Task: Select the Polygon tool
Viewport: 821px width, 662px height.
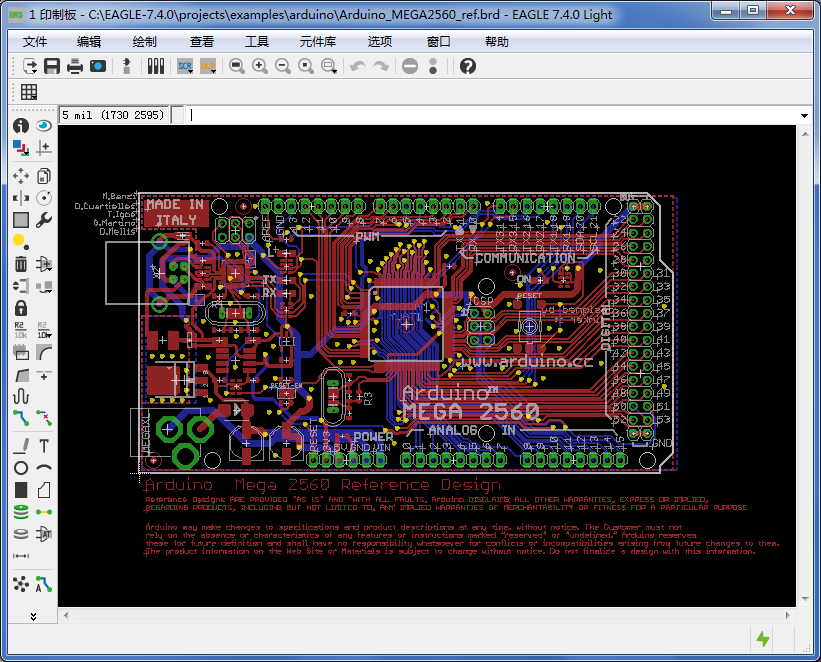Action: [x=44, y=490]
